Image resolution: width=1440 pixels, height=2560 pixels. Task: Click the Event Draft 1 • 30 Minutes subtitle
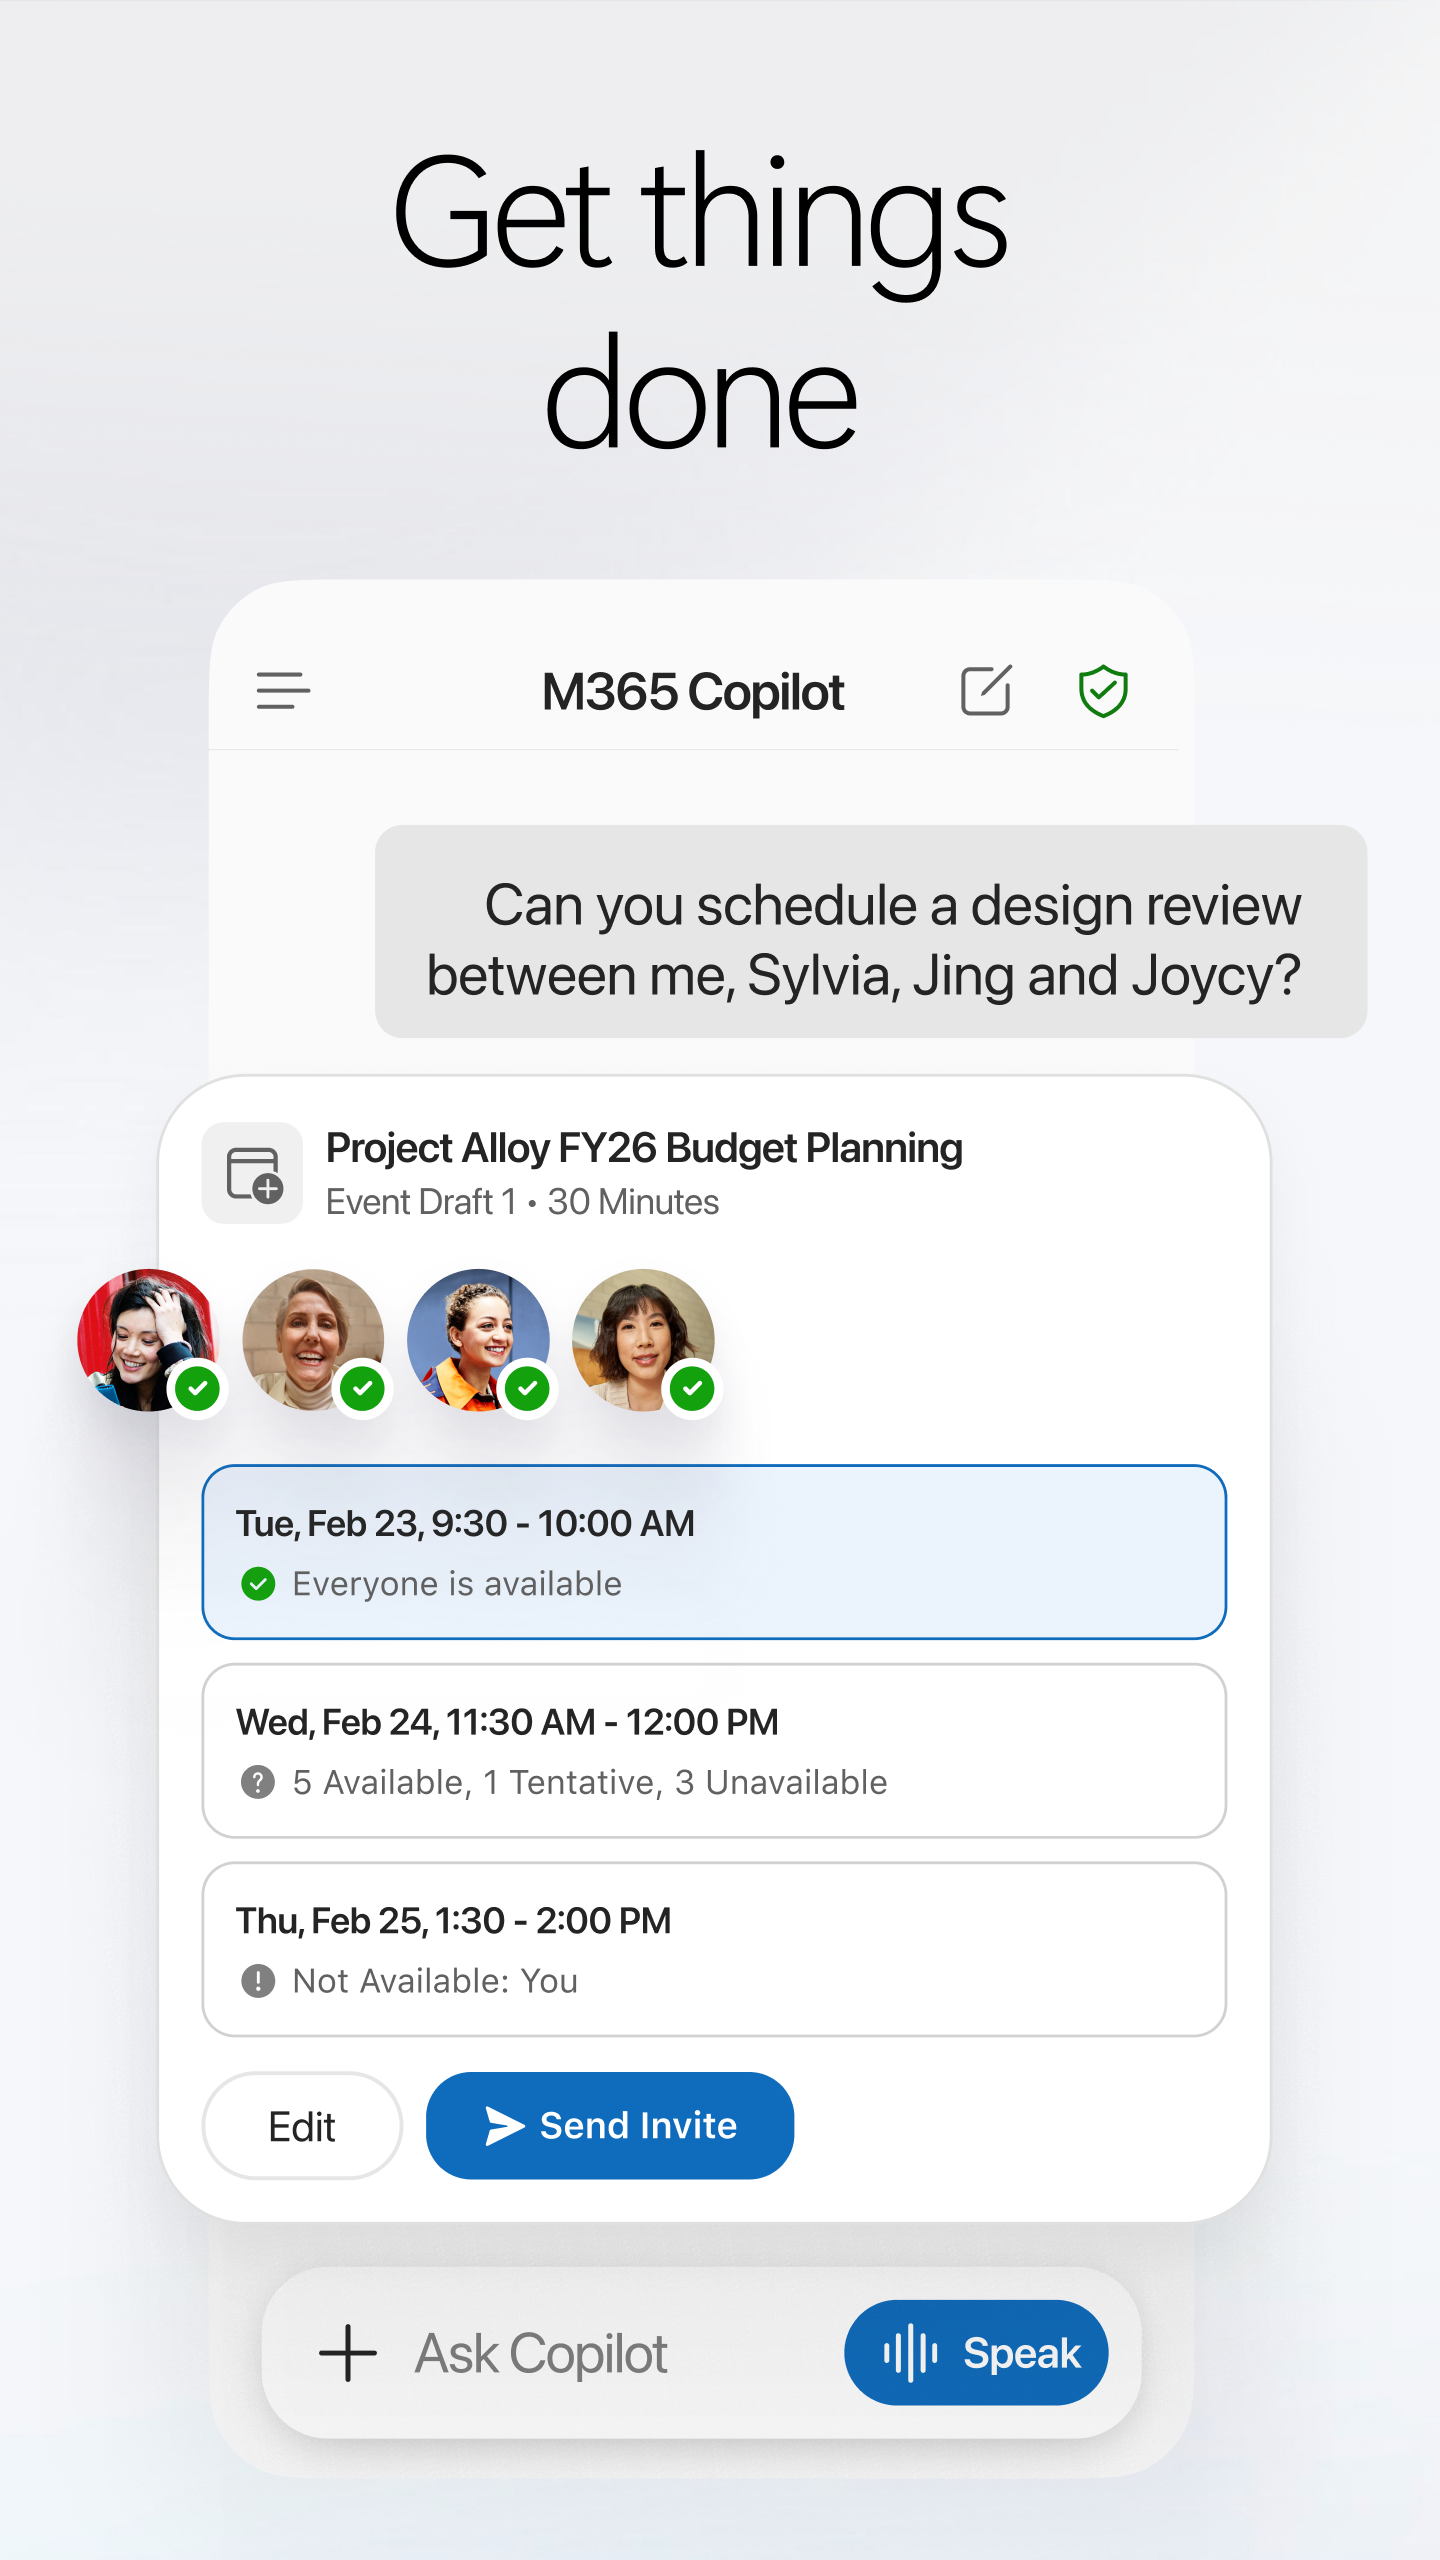pyautogui.click(x=522, y=1202)
